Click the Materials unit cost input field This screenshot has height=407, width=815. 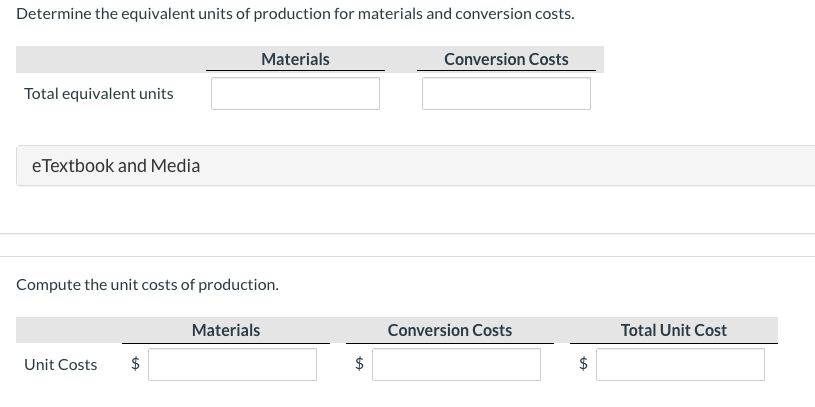(232, 364)
